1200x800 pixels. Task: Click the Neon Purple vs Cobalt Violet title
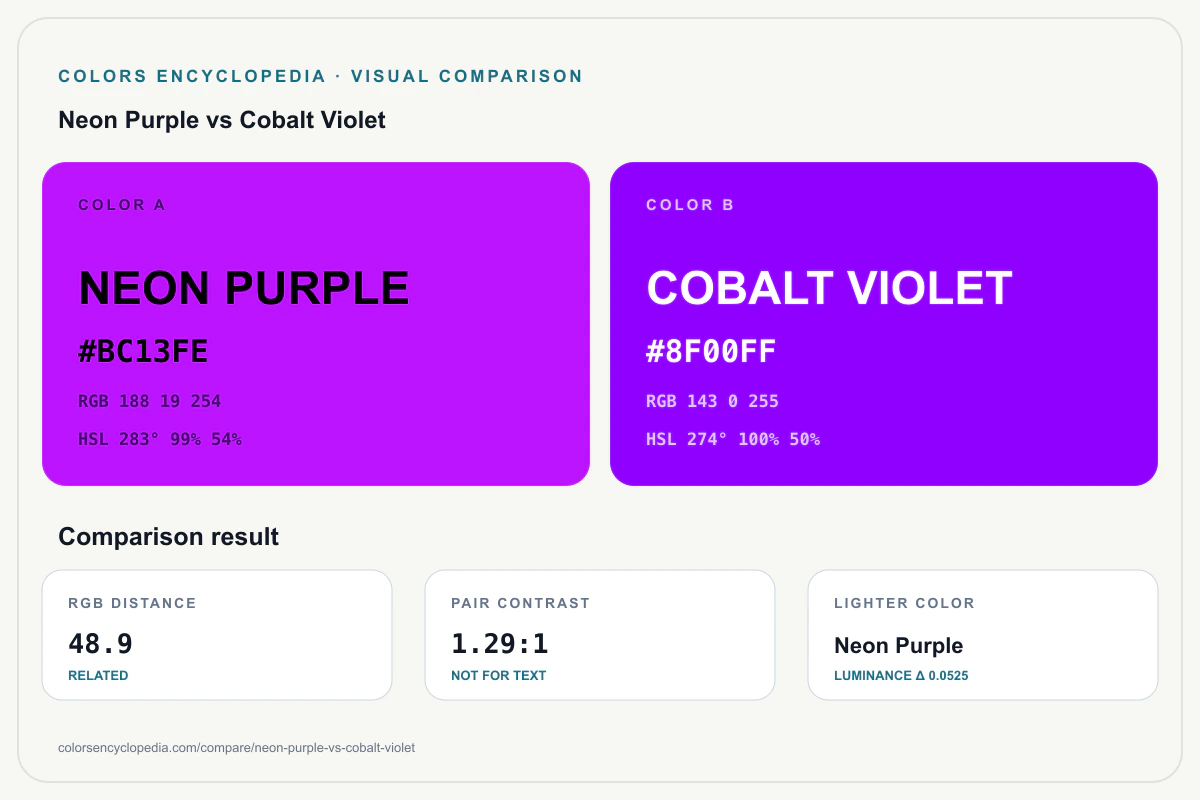[222, 120]
